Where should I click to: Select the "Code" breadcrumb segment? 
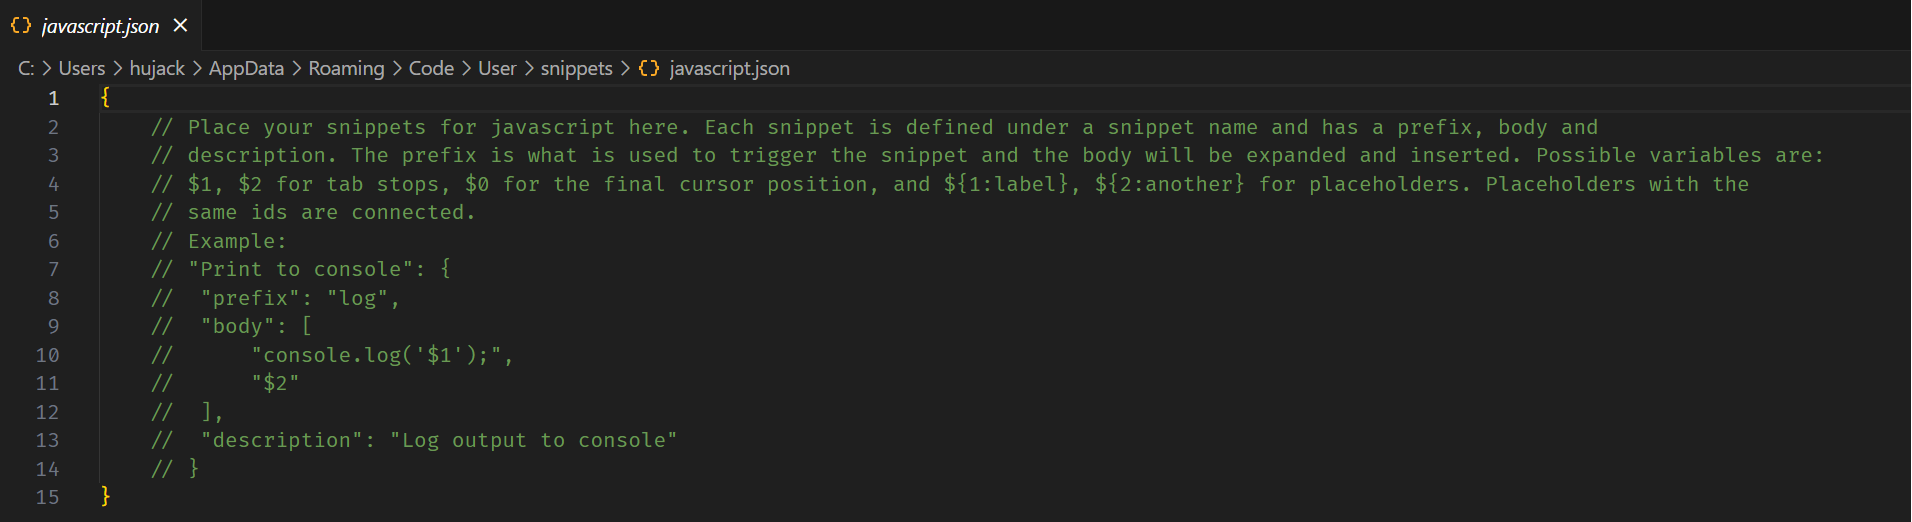[x=431, y=69]
